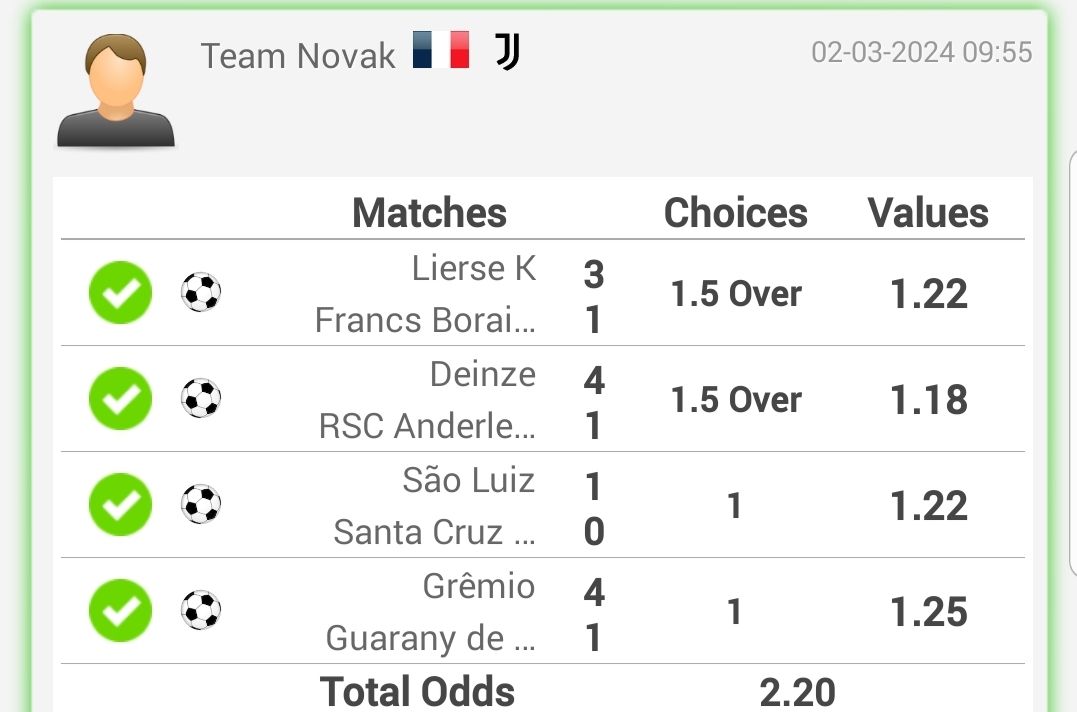Click the soccer ball icon for Deinze
This screenshot has height=712, width=1077.
201,398
